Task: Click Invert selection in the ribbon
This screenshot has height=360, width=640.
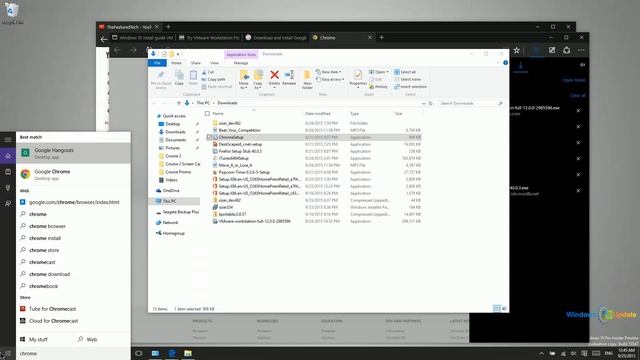Action: pyautogui.click(x=410, y=87)
